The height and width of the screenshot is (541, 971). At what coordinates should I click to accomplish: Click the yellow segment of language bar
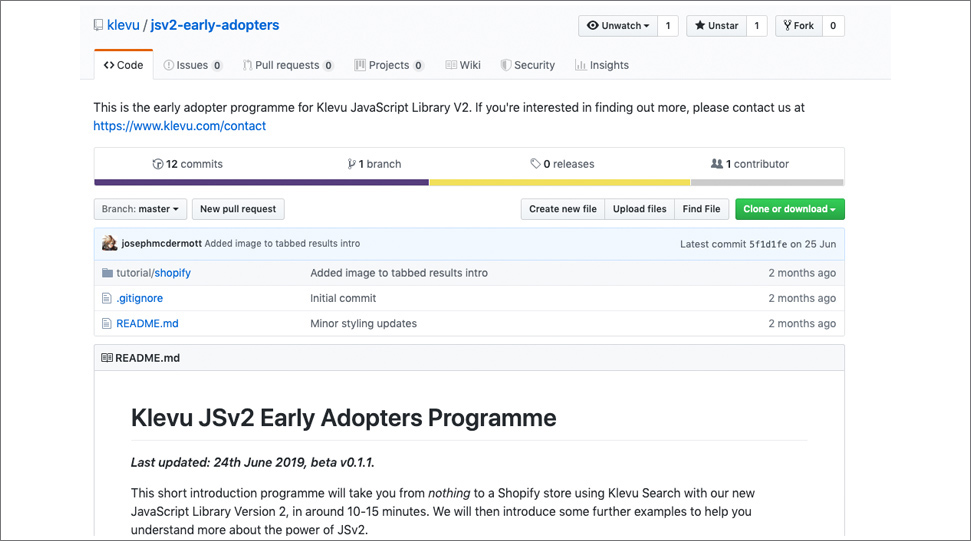click(560, 183)
